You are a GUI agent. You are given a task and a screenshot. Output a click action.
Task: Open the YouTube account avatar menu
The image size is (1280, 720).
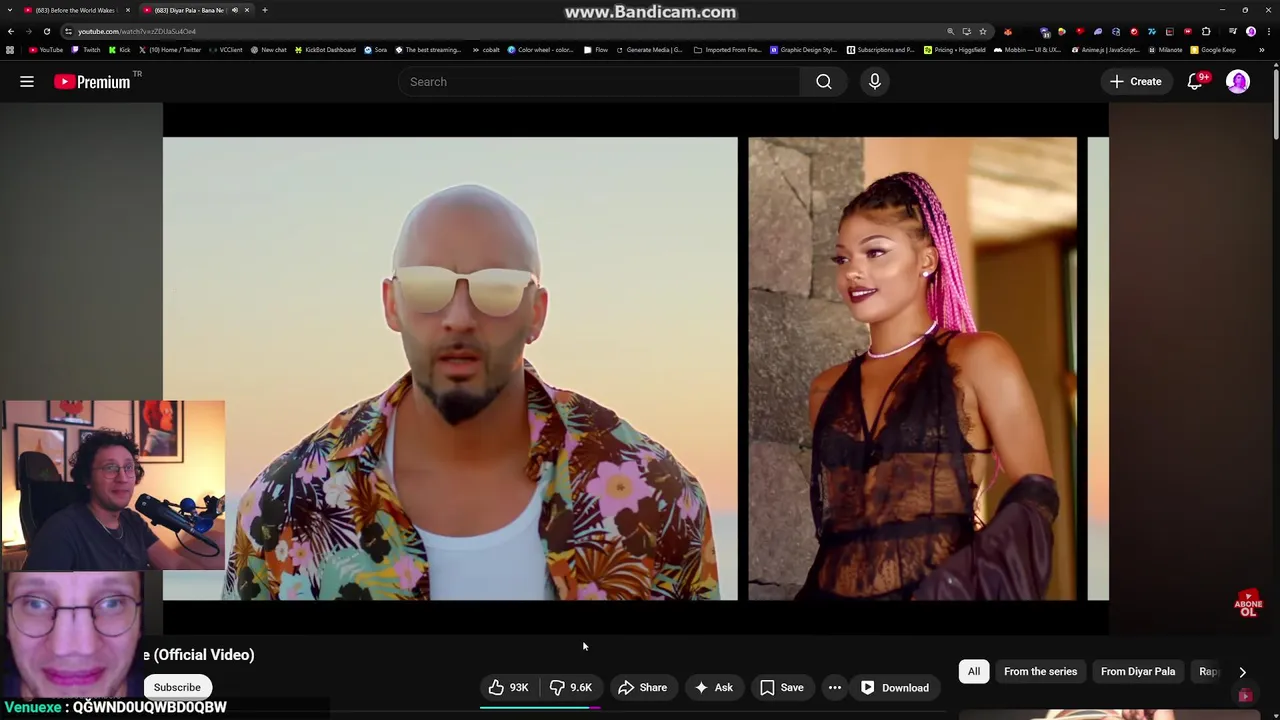1238,82
